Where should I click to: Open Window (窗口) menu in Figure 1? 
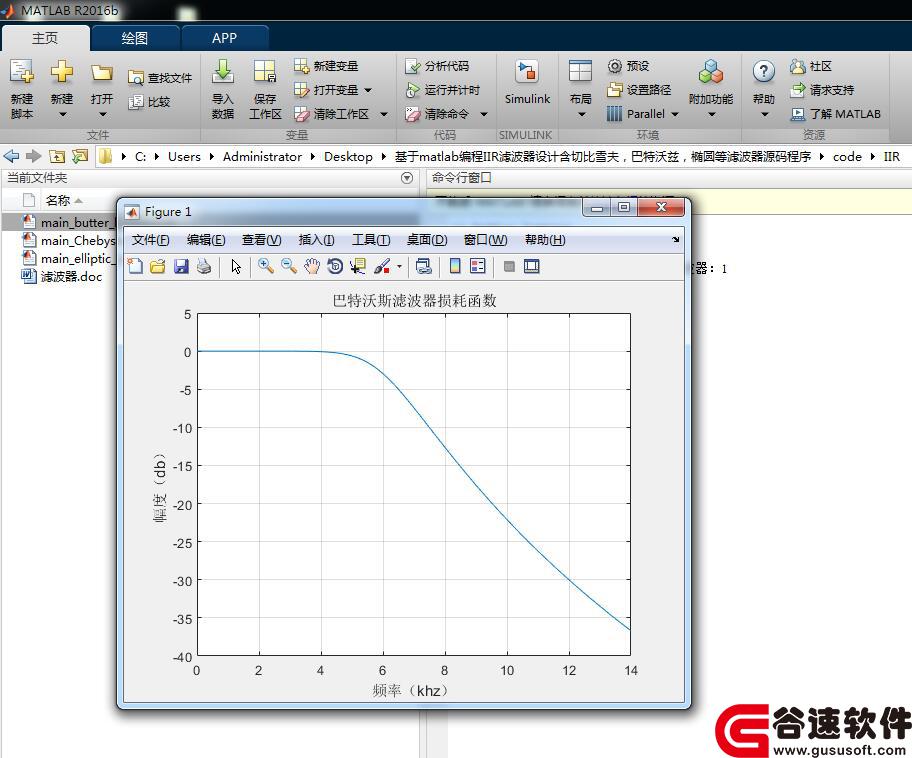486,240
